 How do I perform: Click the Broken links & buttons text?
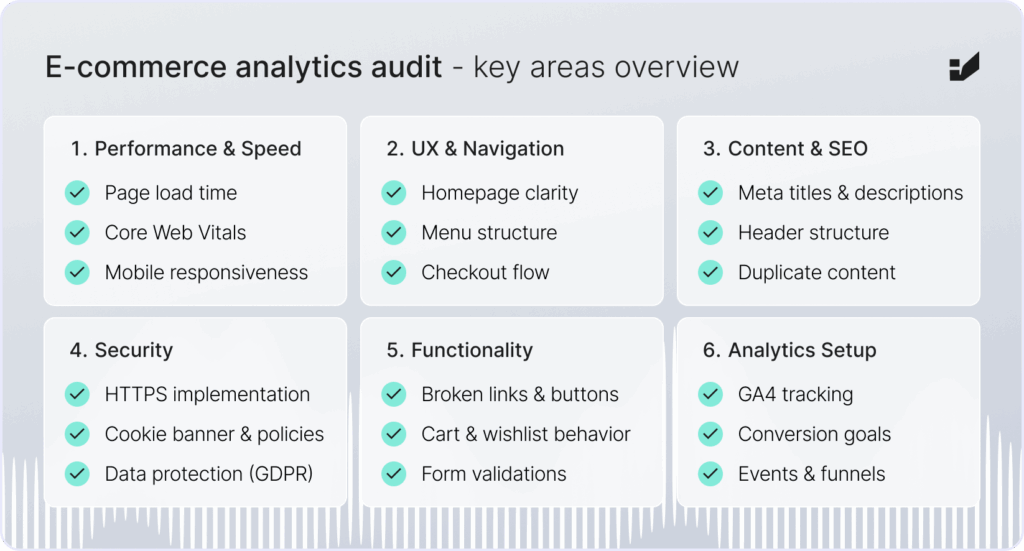click(x=520, y=394)
